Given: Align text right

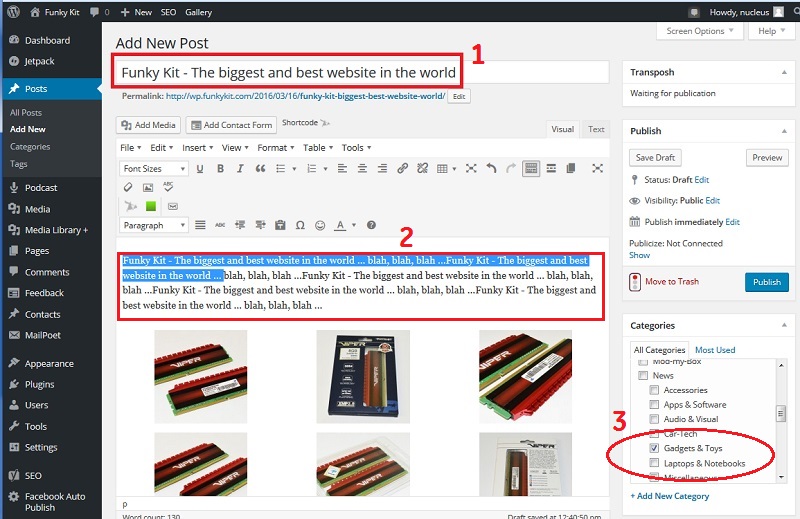Looking at the screenshot, I should 382,168.
